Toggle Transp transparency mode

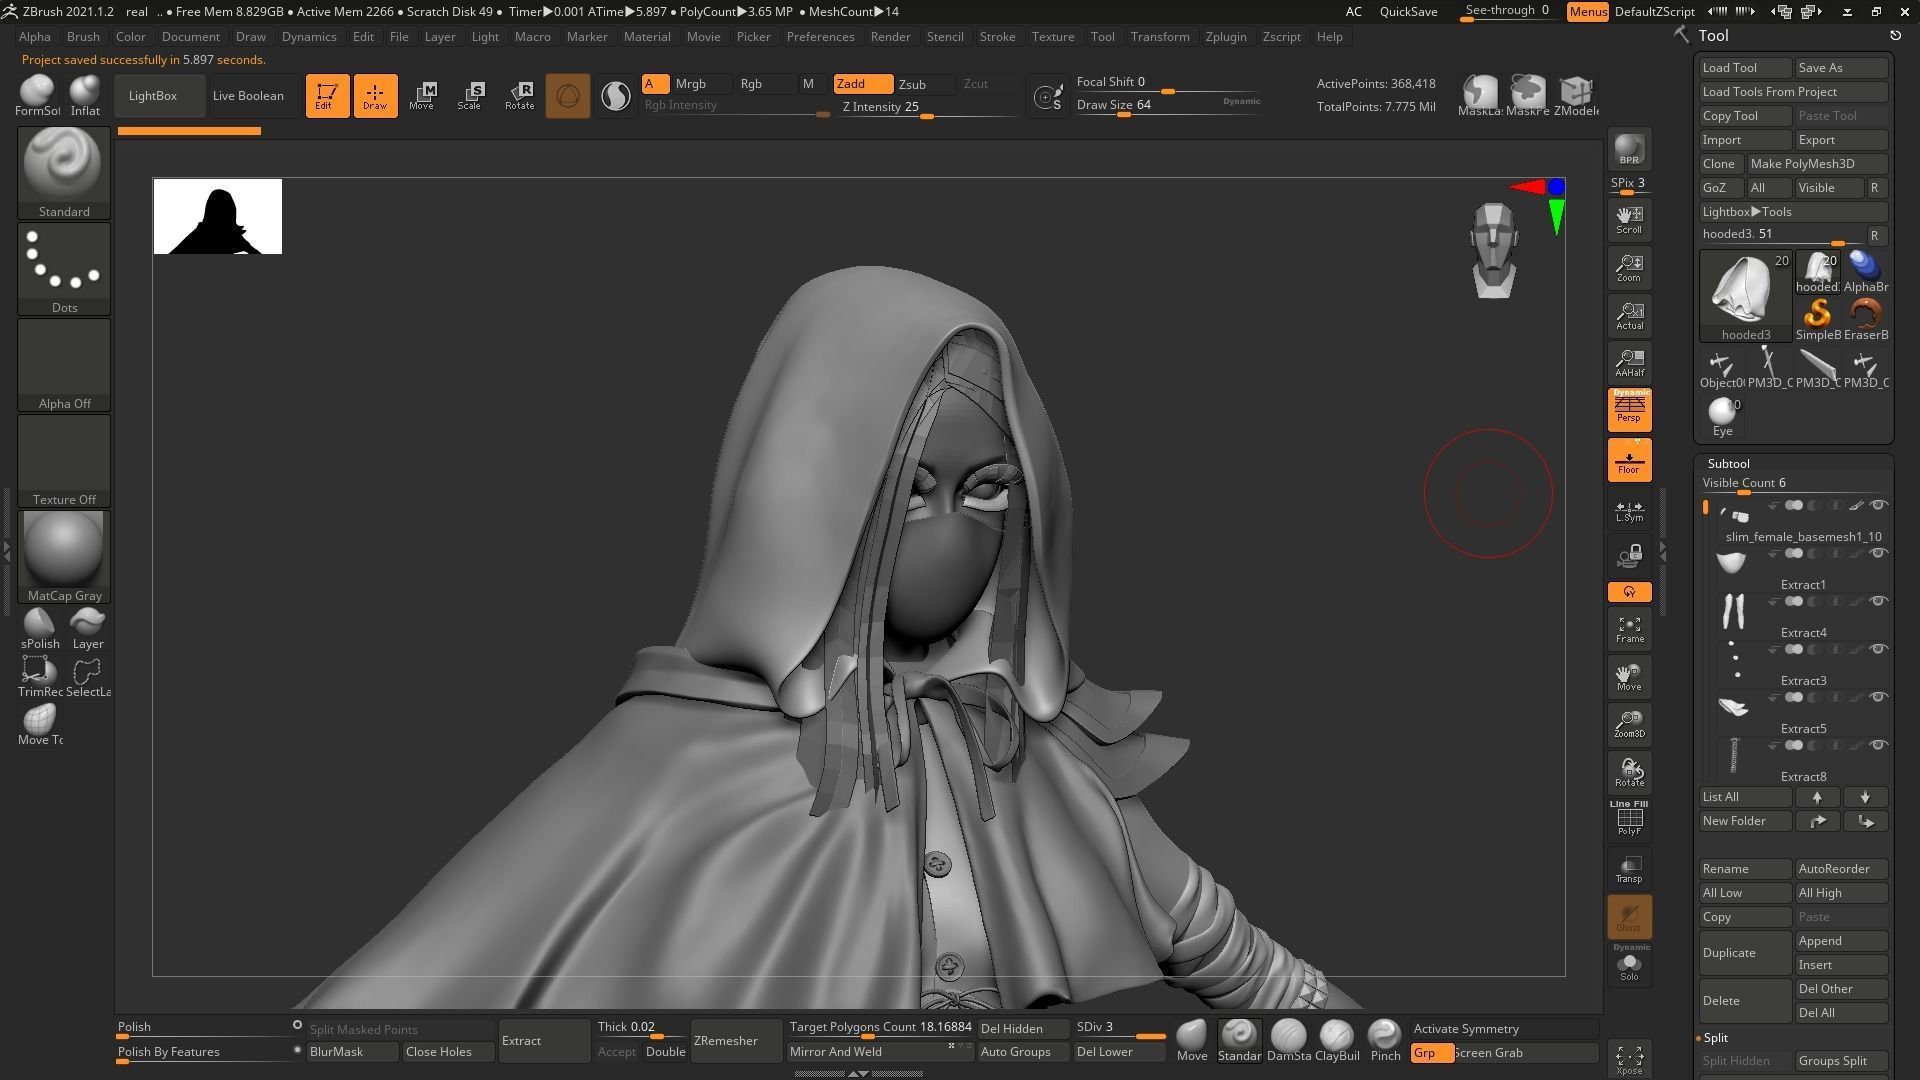point(1629,868)
